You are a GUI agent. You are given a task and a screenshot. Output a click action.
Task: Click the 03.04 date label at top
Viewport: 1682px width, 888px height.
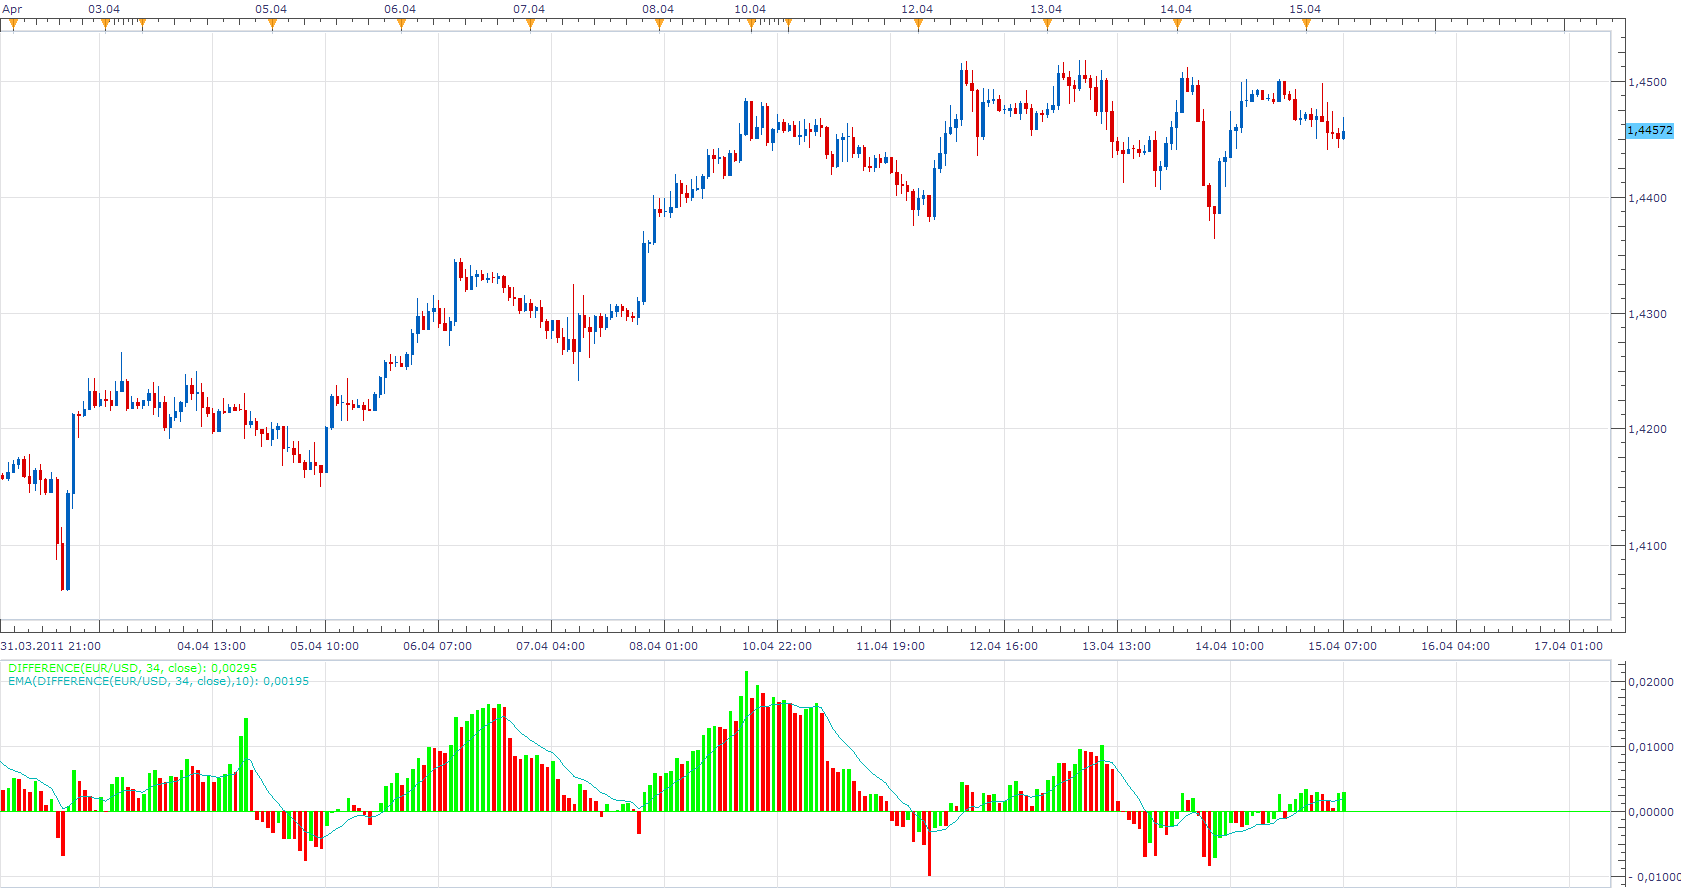pyautogui.click(x=104, y=9)
